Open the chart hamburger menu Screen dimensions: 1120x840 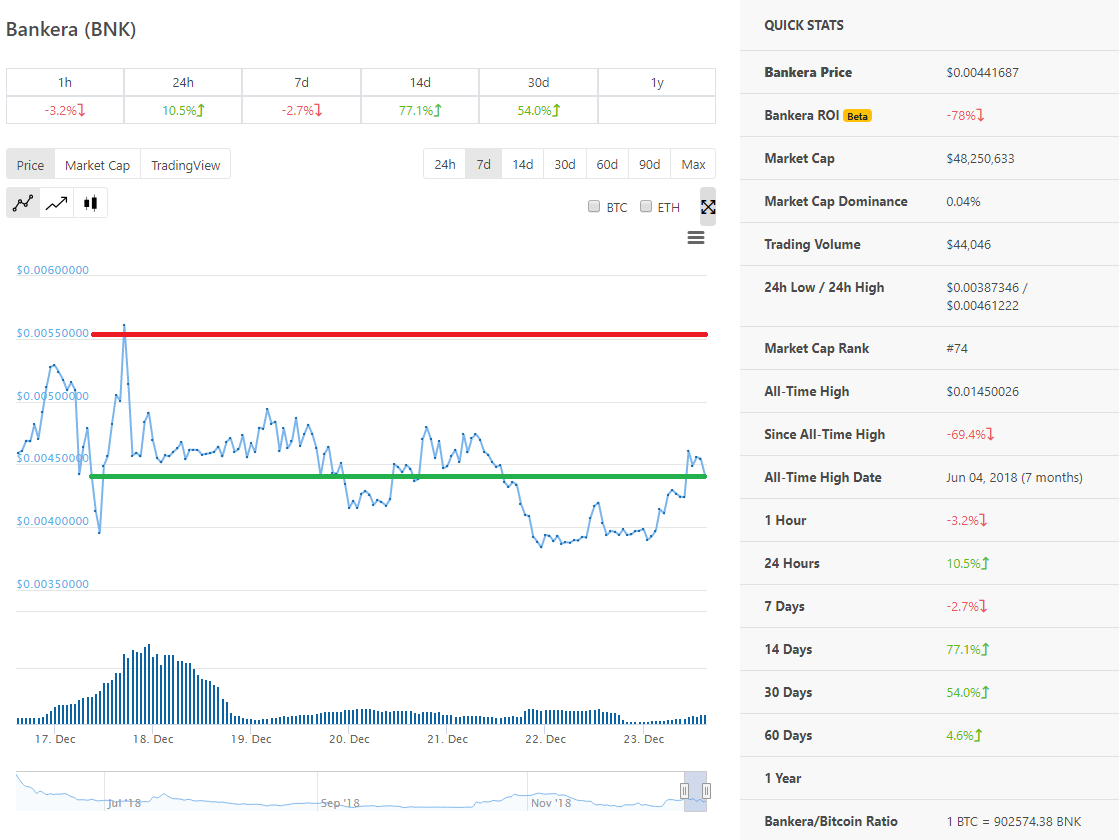[x=696, y=237]
